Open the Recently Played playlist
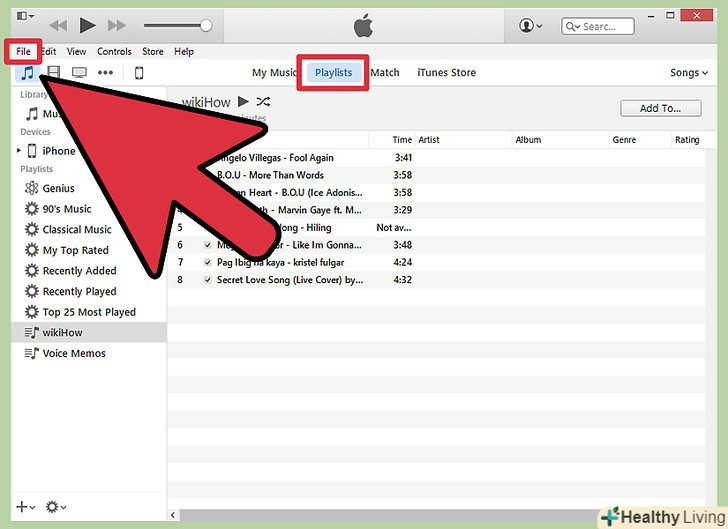 click(79, 291)
